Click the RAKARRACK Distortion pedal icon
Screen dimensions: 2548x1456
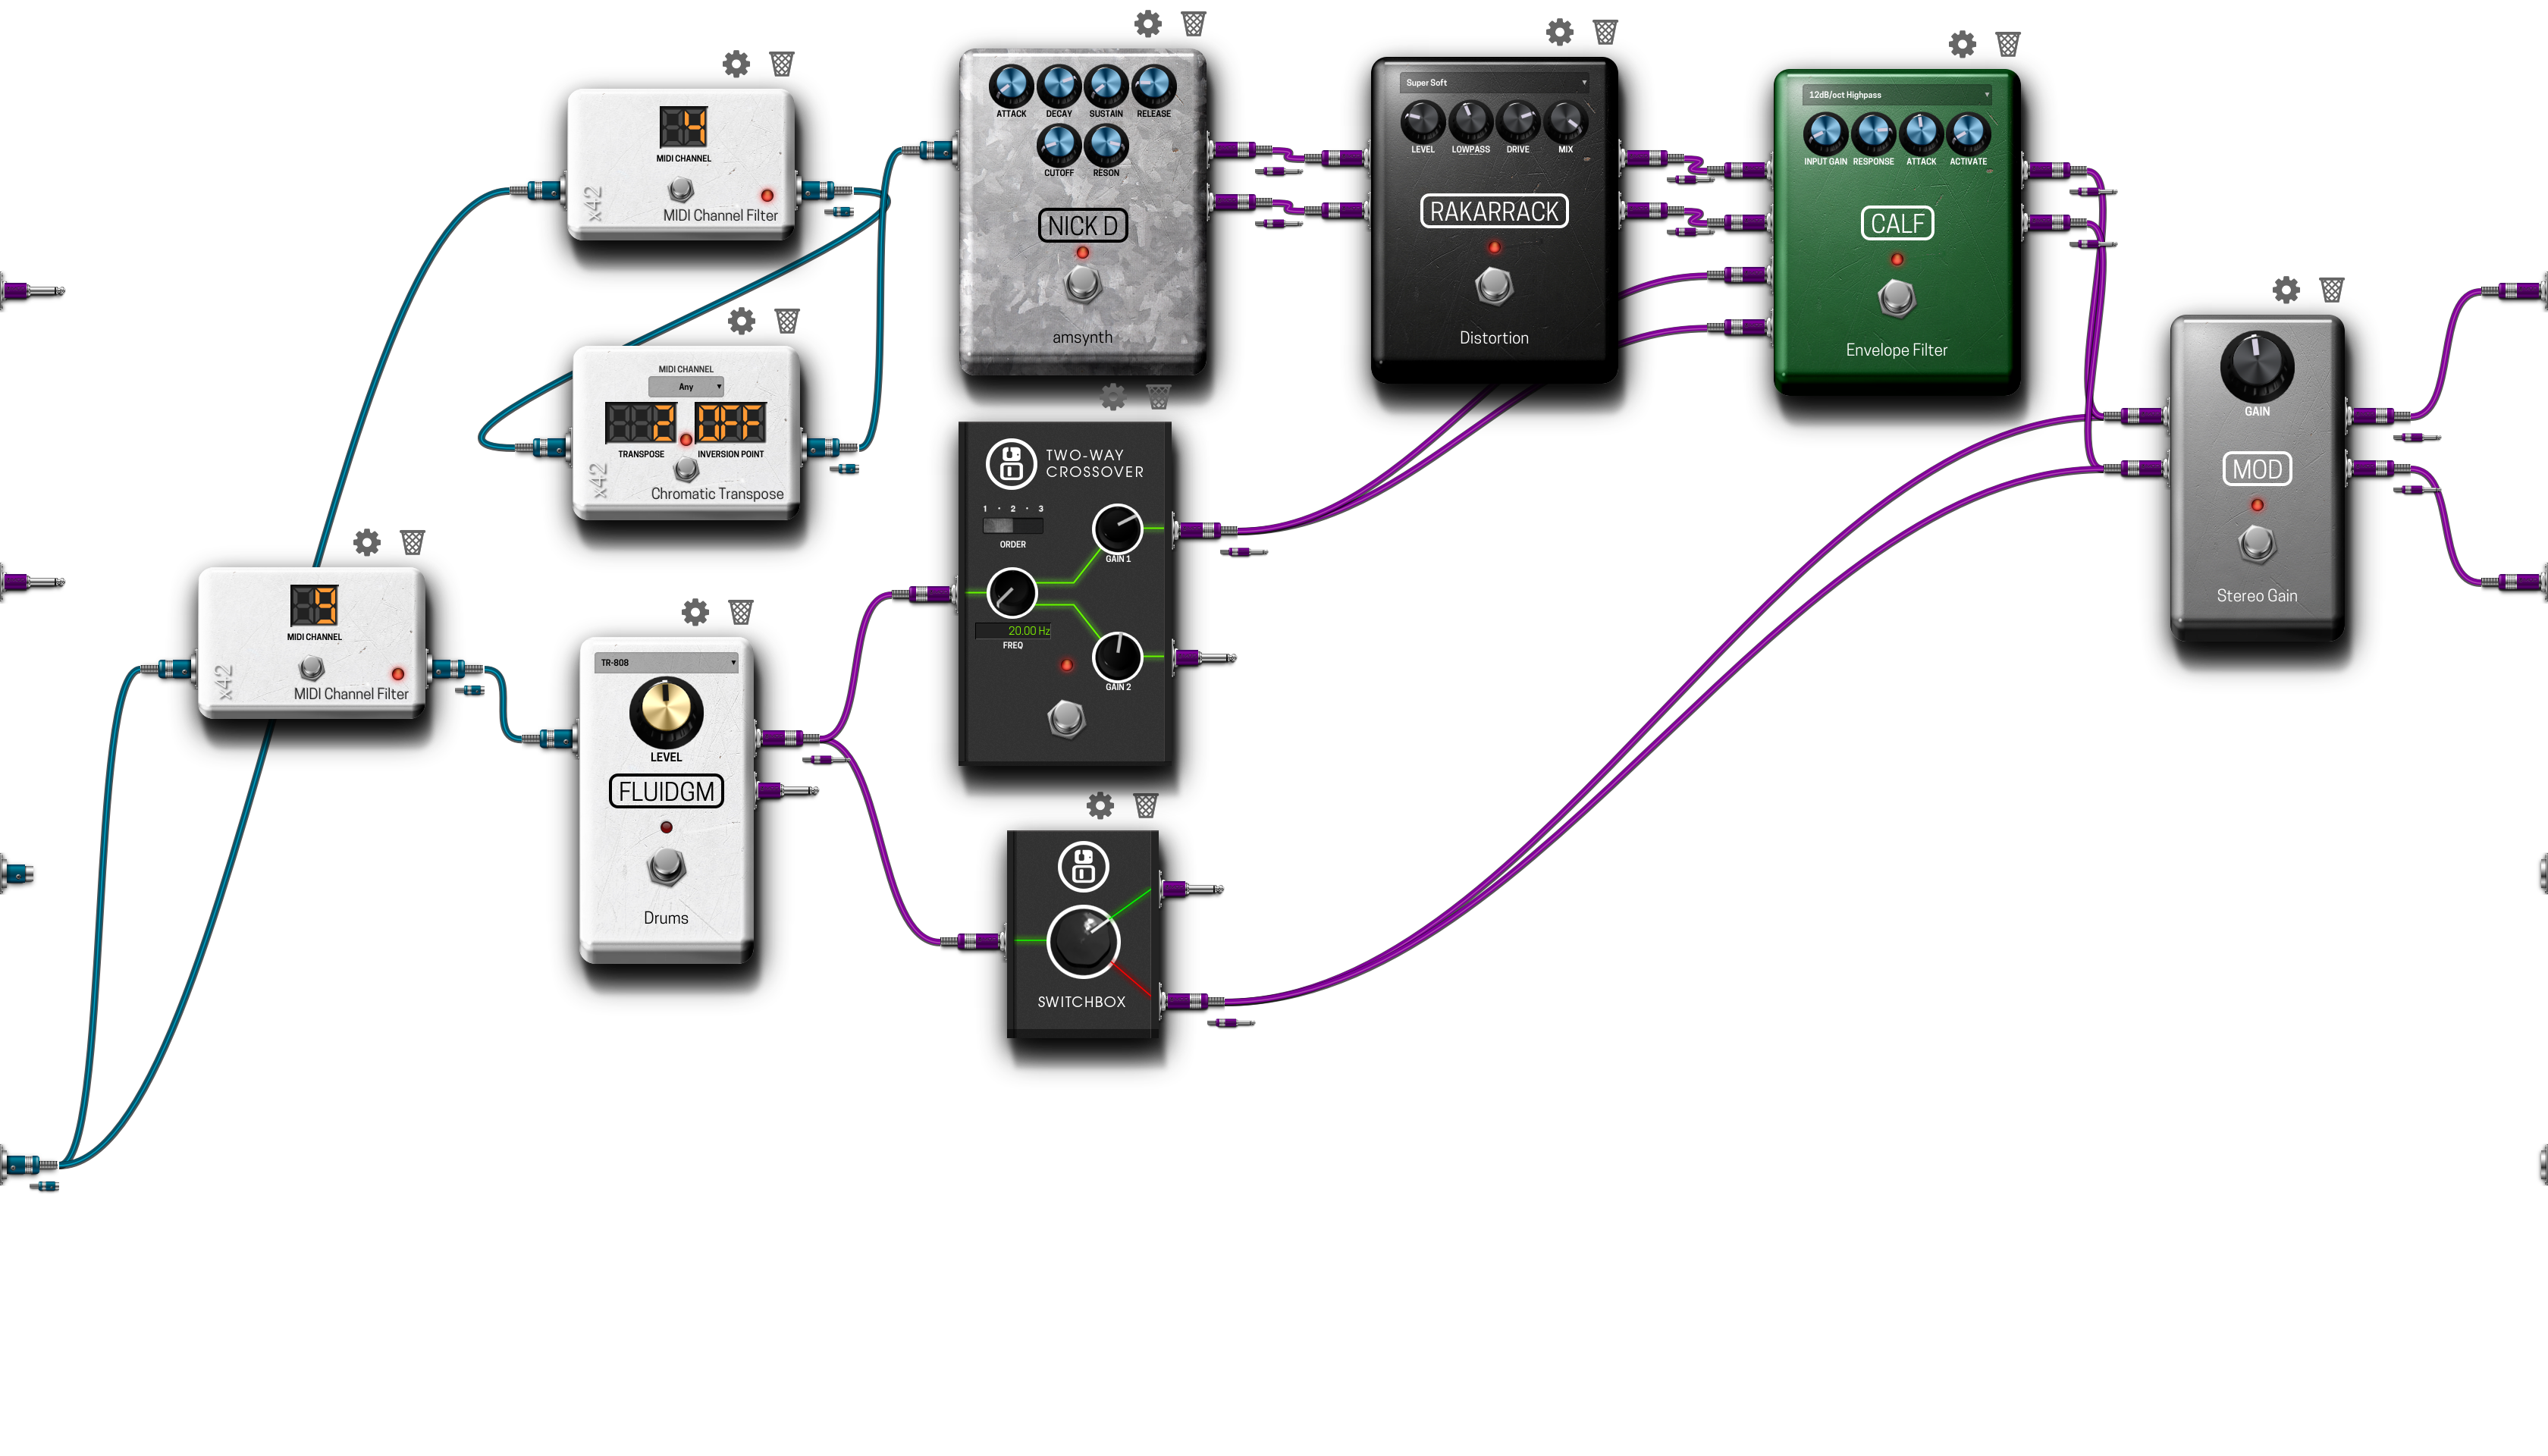[1496, 210]
